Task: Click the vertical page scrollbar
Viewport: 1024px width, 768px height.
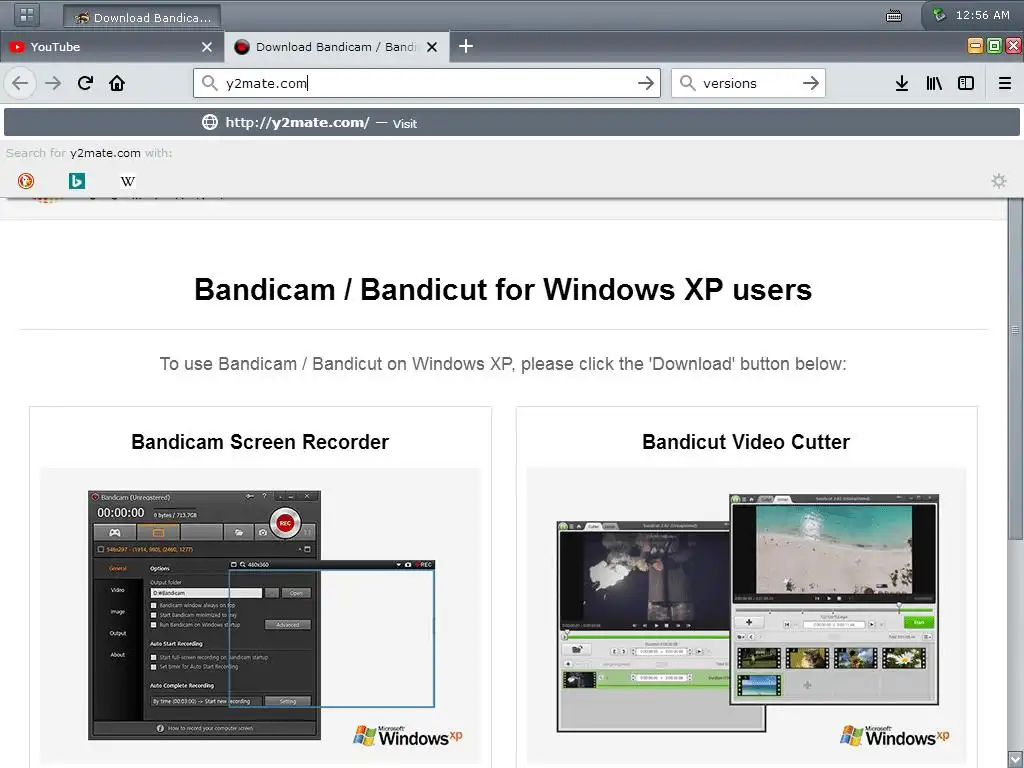Action: point(1016,369)
